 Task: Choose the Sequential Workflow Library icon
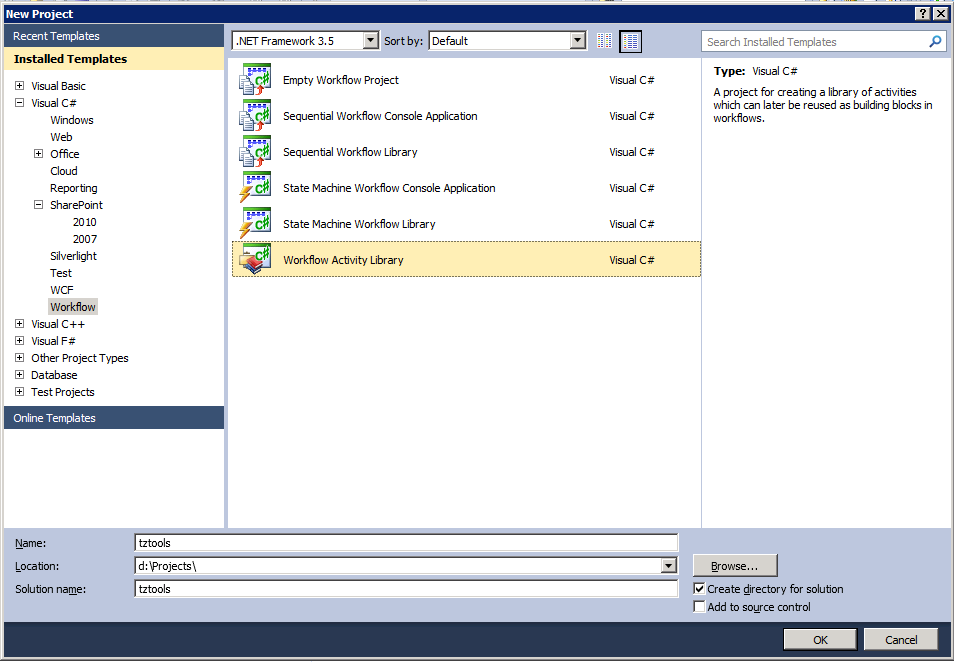255,152
